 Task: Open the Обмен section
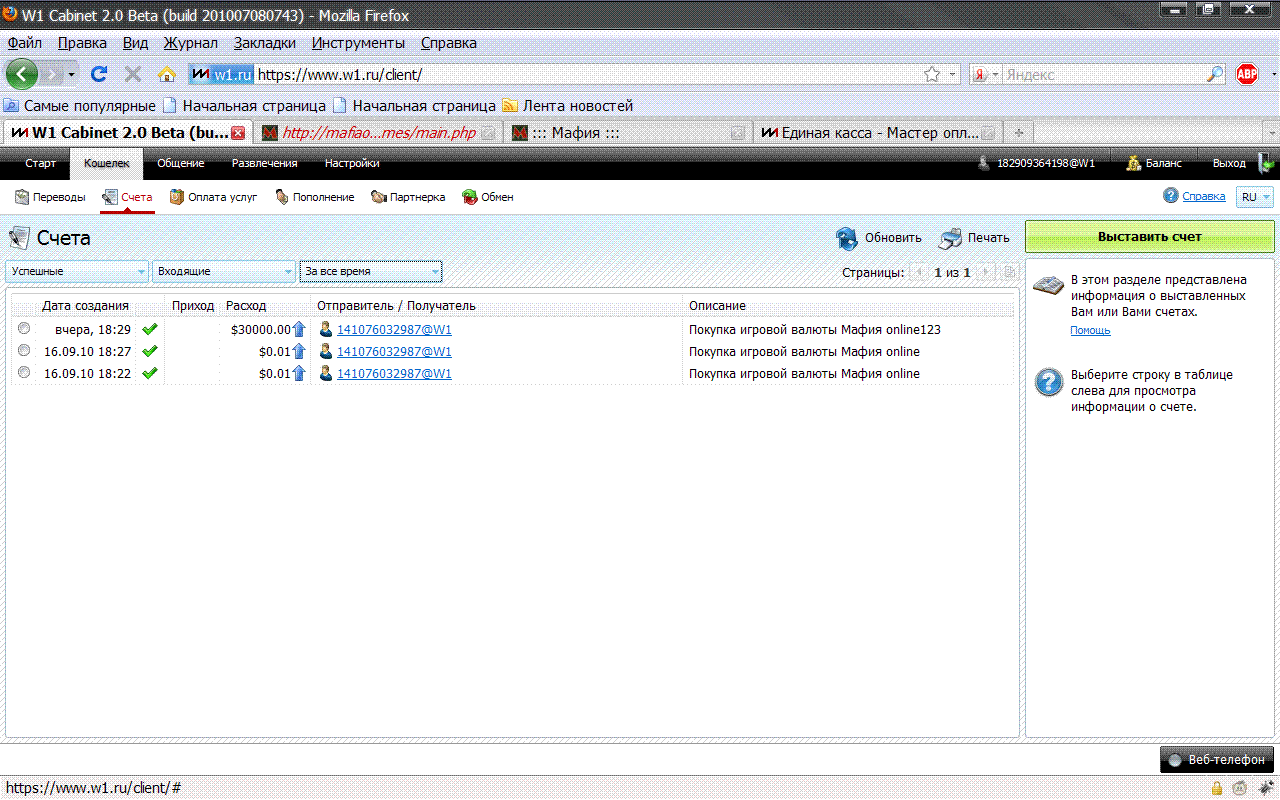488,197
